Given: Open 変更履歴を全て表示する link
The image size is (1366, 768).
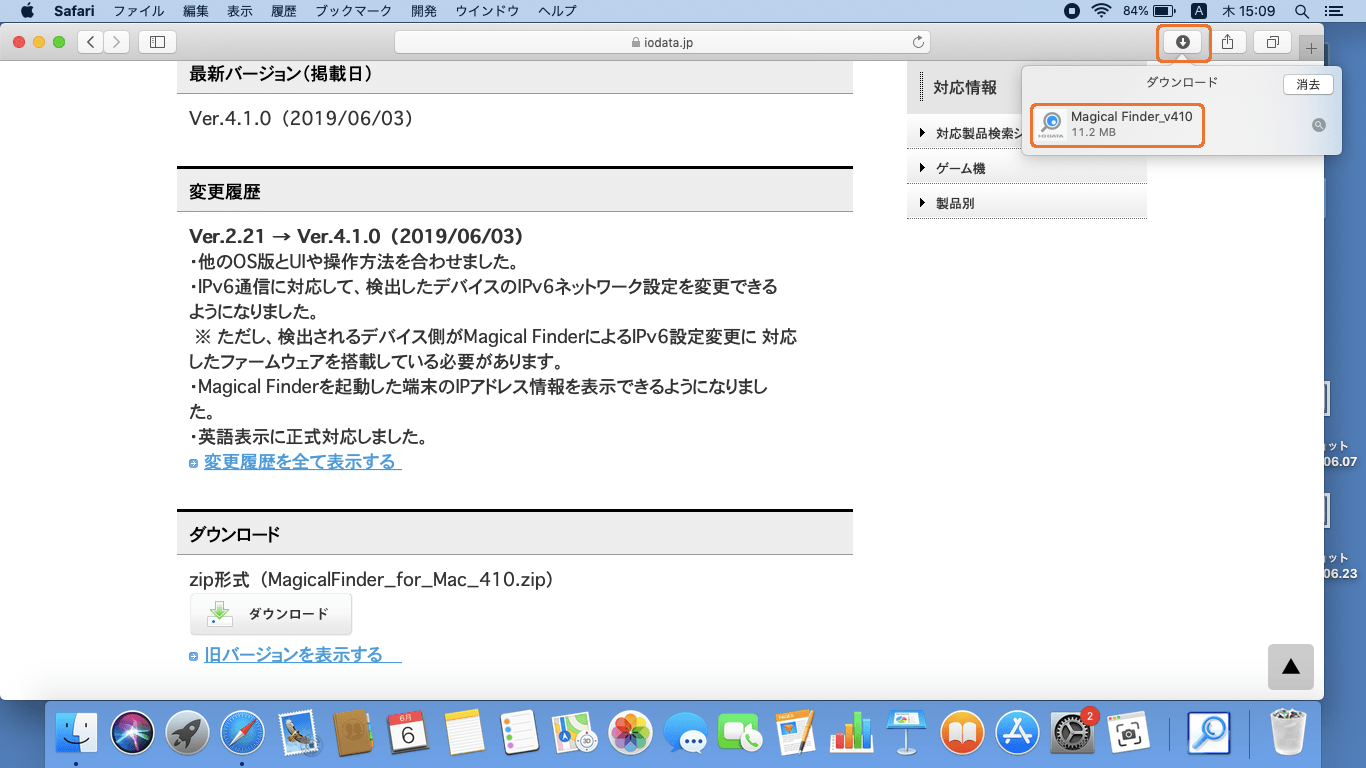Looking at the screenshot, I should pos(301,462).
